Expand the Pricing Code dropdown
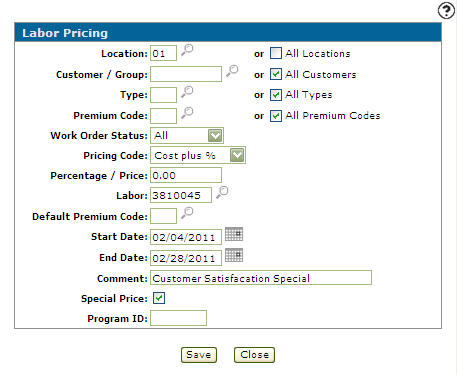 (x=198, y=155)
